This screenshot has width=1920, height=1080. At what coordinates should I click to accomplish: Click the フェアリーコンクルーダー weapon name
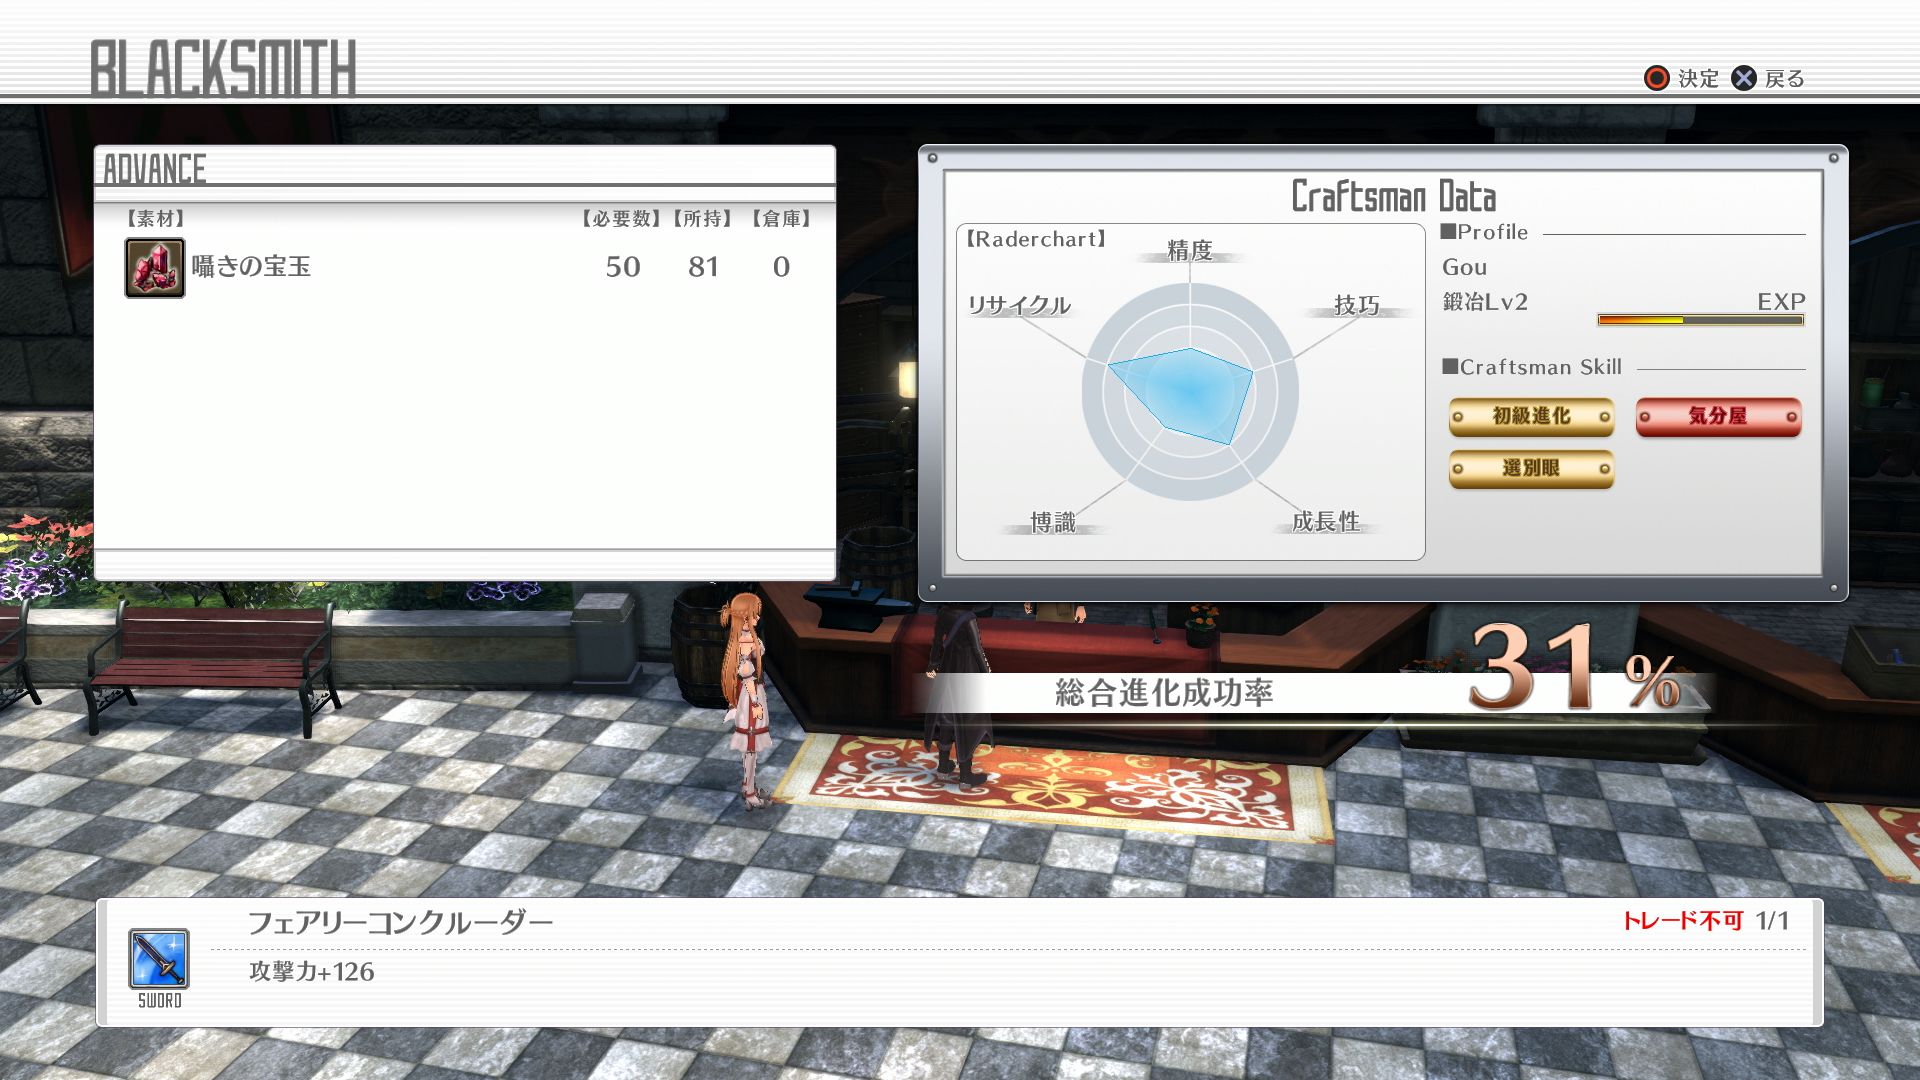tap(400, 922)
